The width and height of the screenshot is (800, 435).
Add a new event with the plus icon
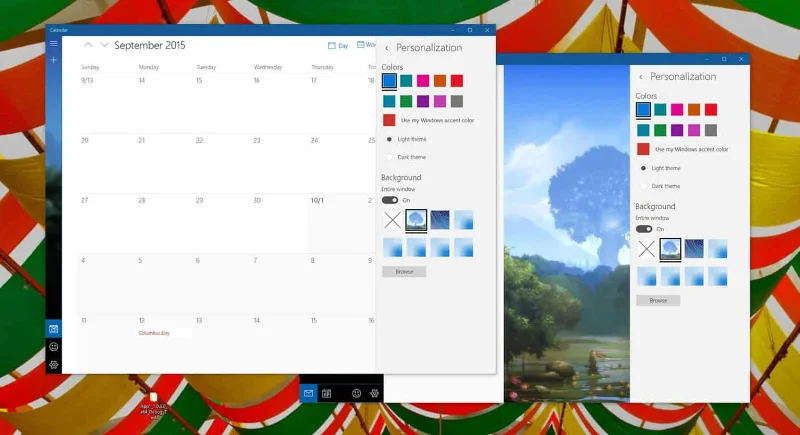click(54, 60)
